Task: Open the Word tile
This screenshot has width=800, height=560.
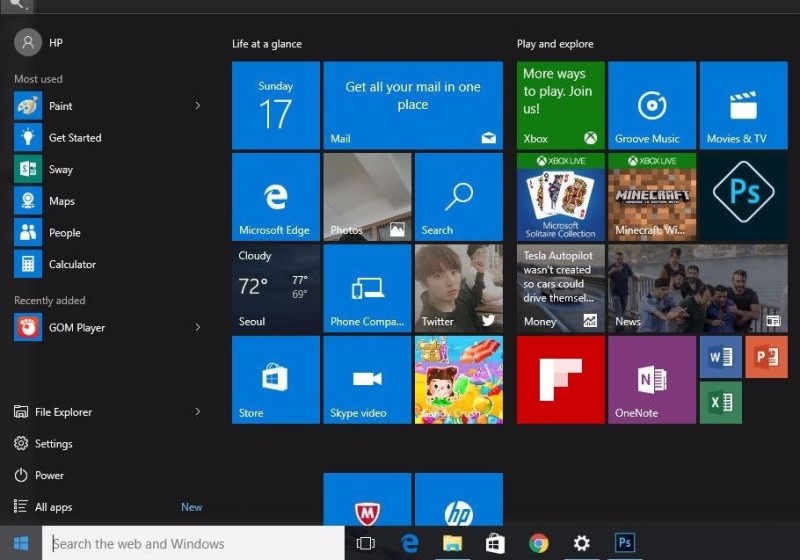Action: pyautogui.click(x=720, y=357)
